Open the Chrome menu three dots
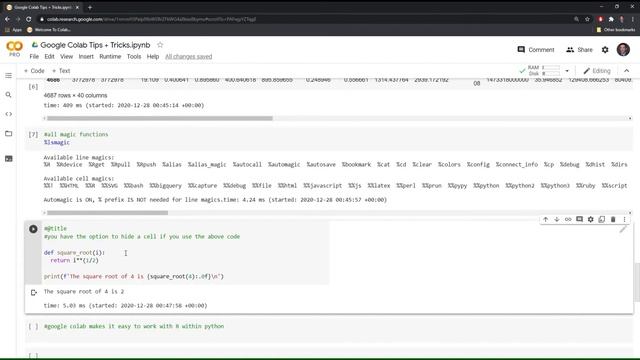Image resolution: width=640 pixels, height=360 pixels. click(x=633, y=19)
